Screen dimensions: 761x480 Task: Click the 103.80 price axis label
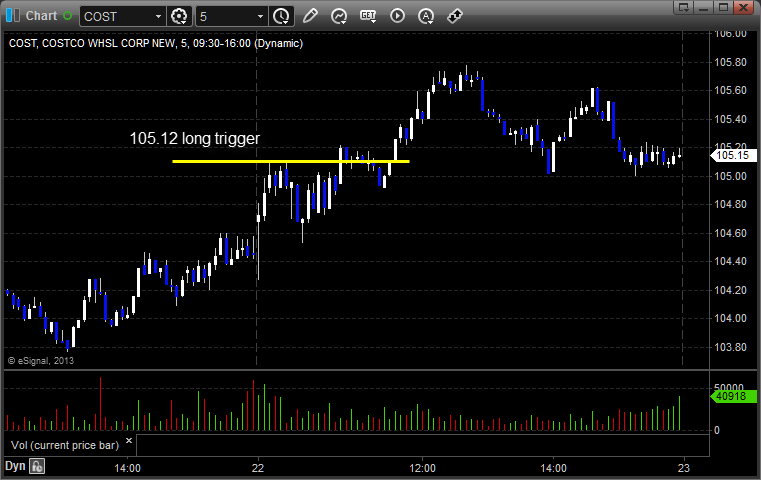coord(730,347)
